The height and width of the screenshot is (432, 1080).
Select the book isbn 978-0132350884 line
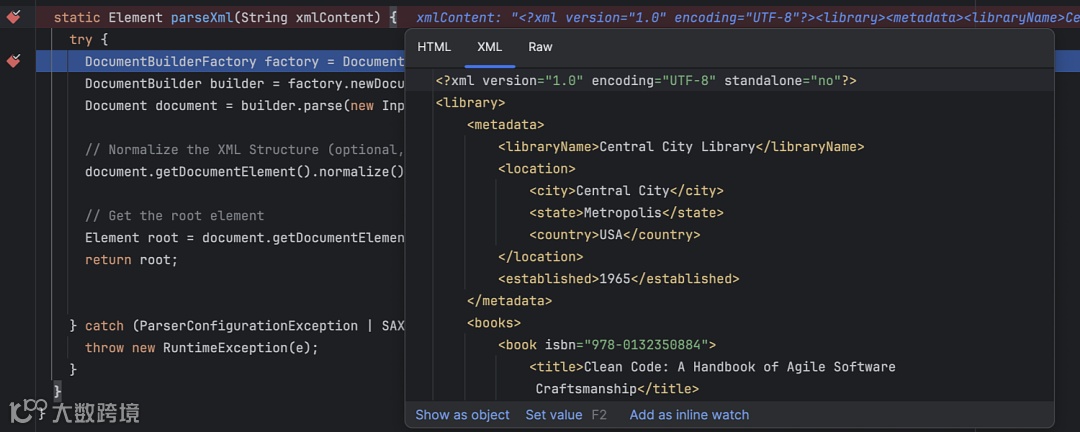point(608,344)
